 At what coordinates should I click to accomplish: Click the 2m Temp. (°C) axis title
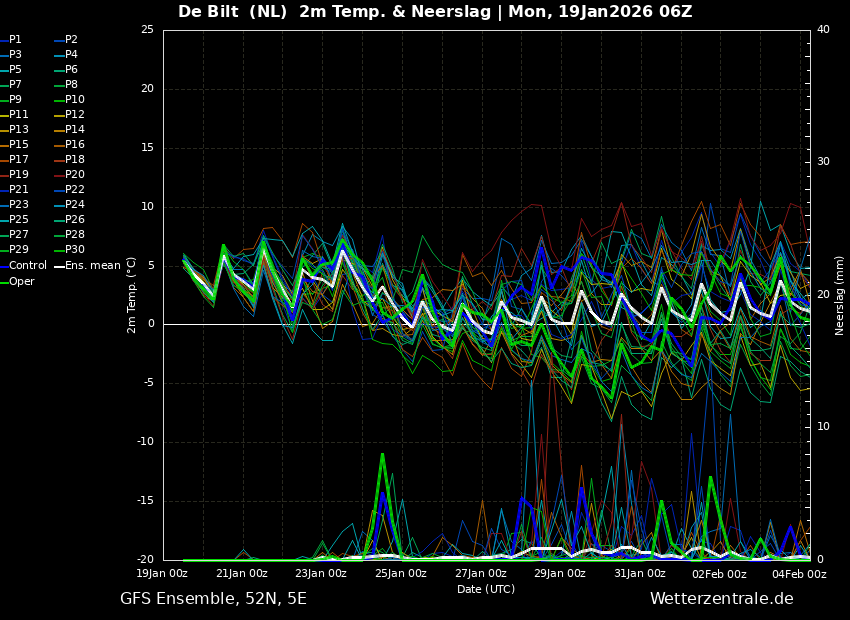[132, 295]
